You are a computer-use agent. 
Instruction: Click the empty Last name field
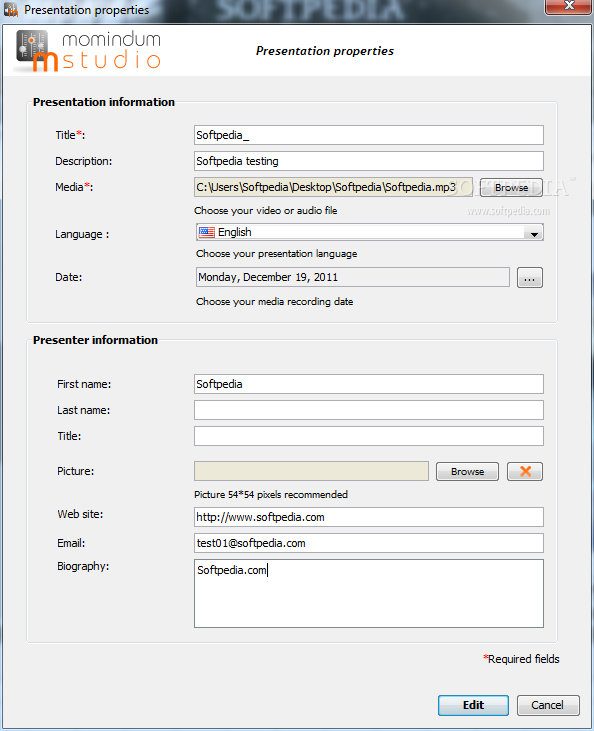click(369, 410)
